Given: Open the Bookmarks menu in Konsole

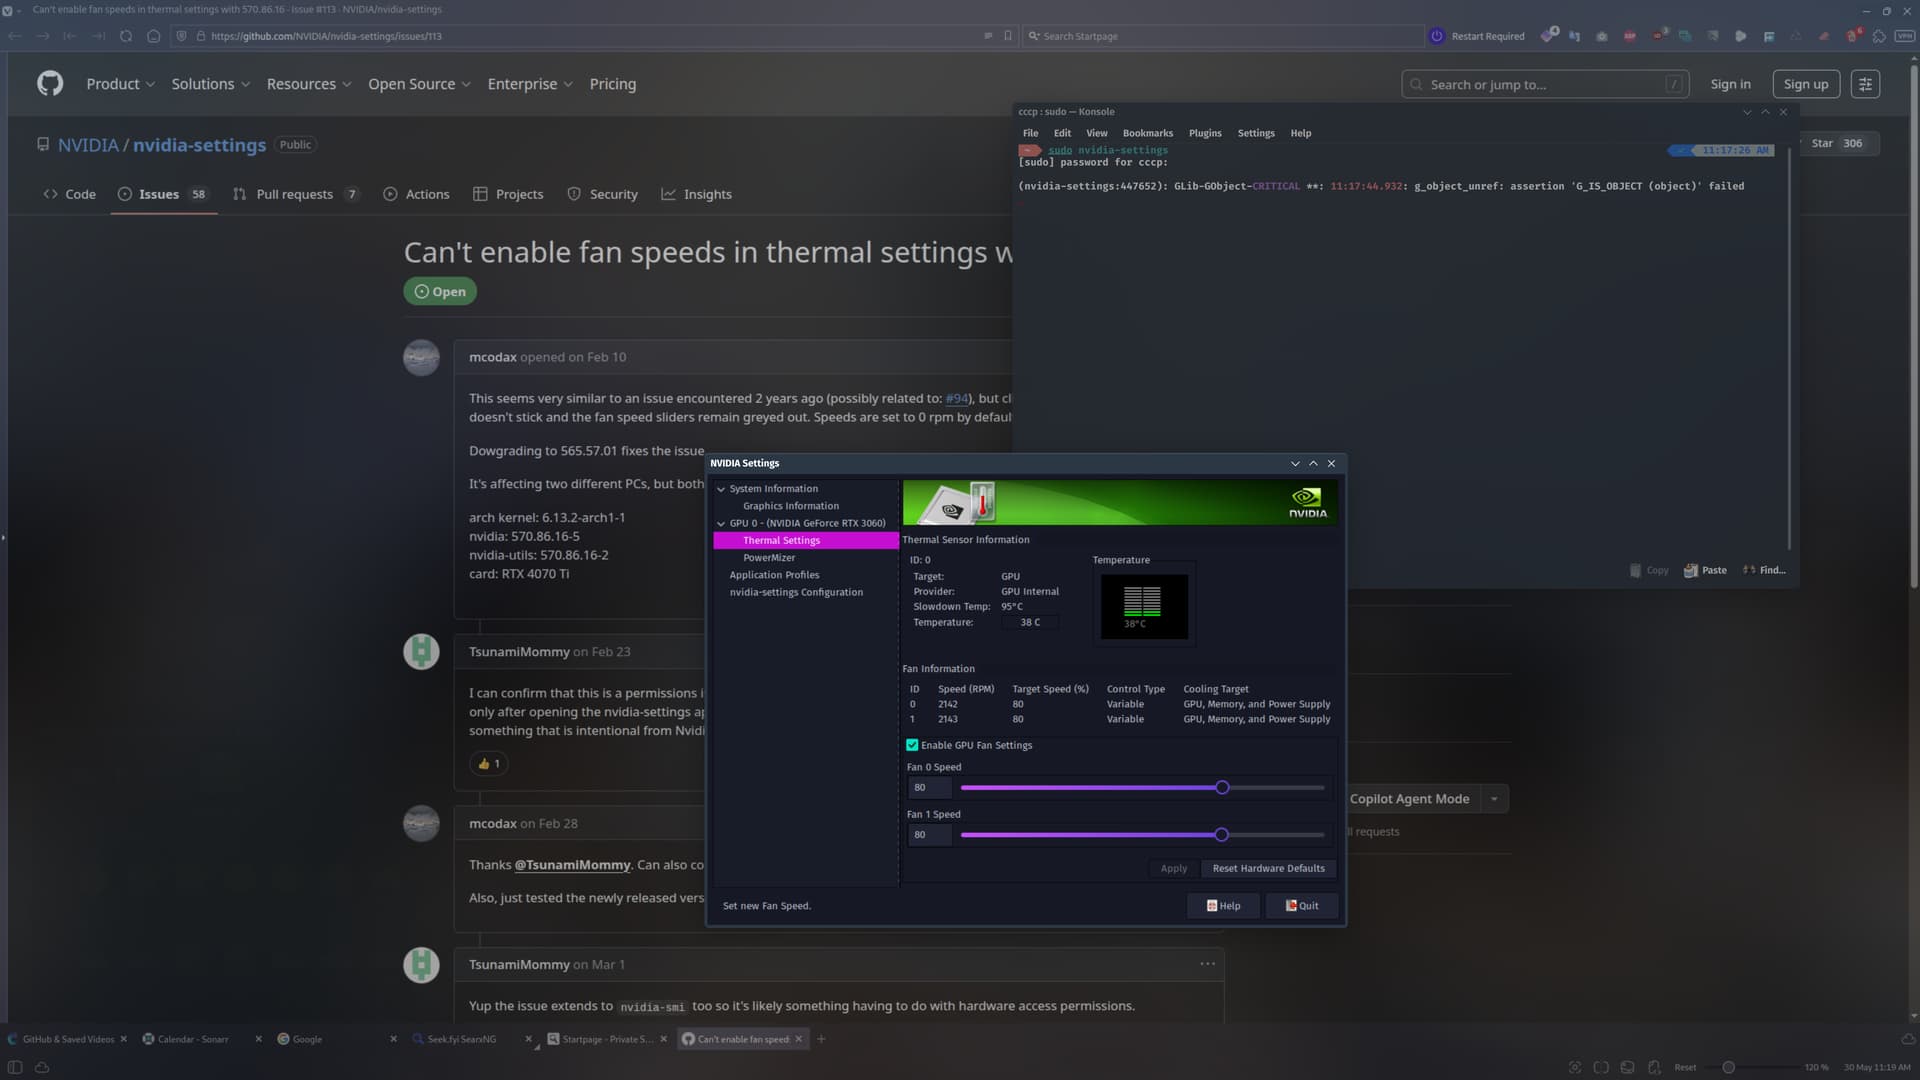Looking at the screenshot, I should click(x=1147, y=133).
